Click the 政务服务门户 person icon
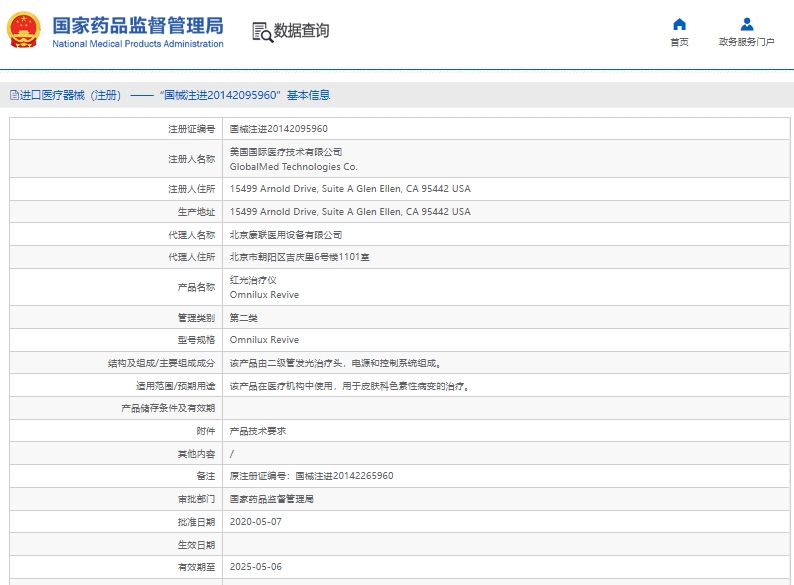The height and width of the screenshot is (585, 794). click(x=746, y=24)
